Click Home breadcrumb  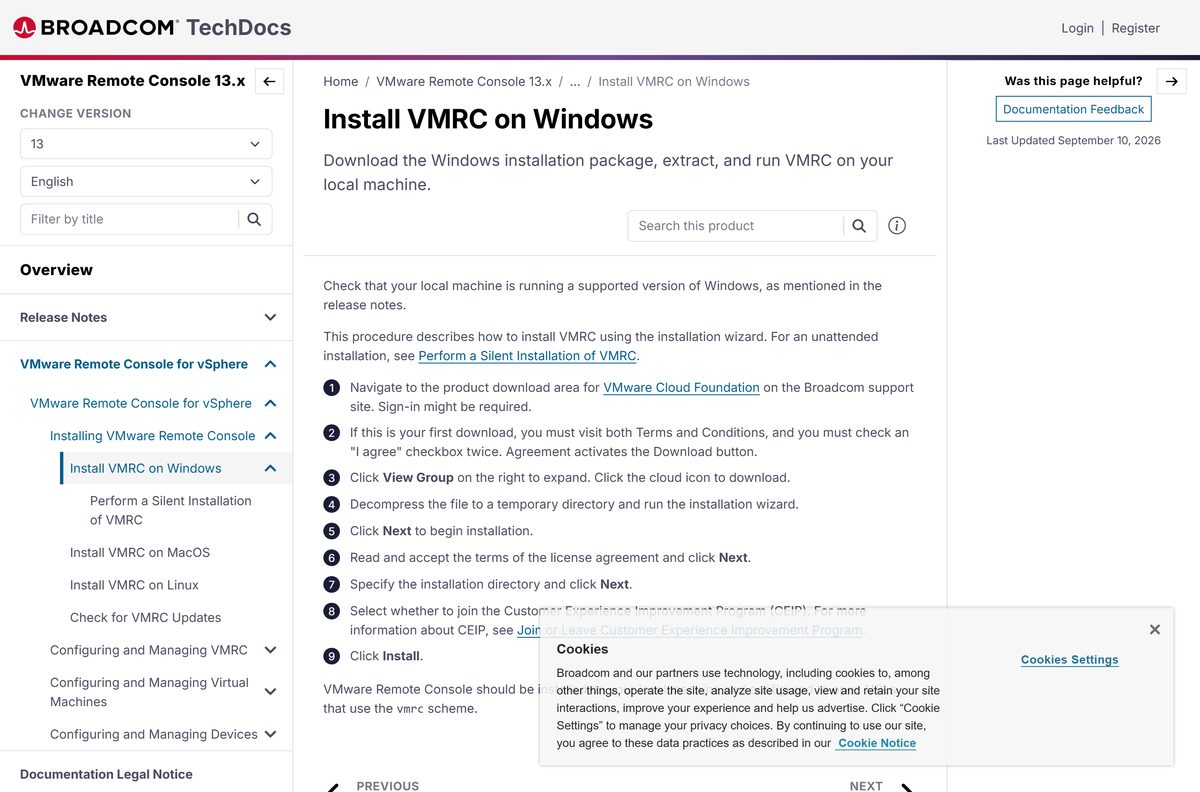[x=341, y=82]
